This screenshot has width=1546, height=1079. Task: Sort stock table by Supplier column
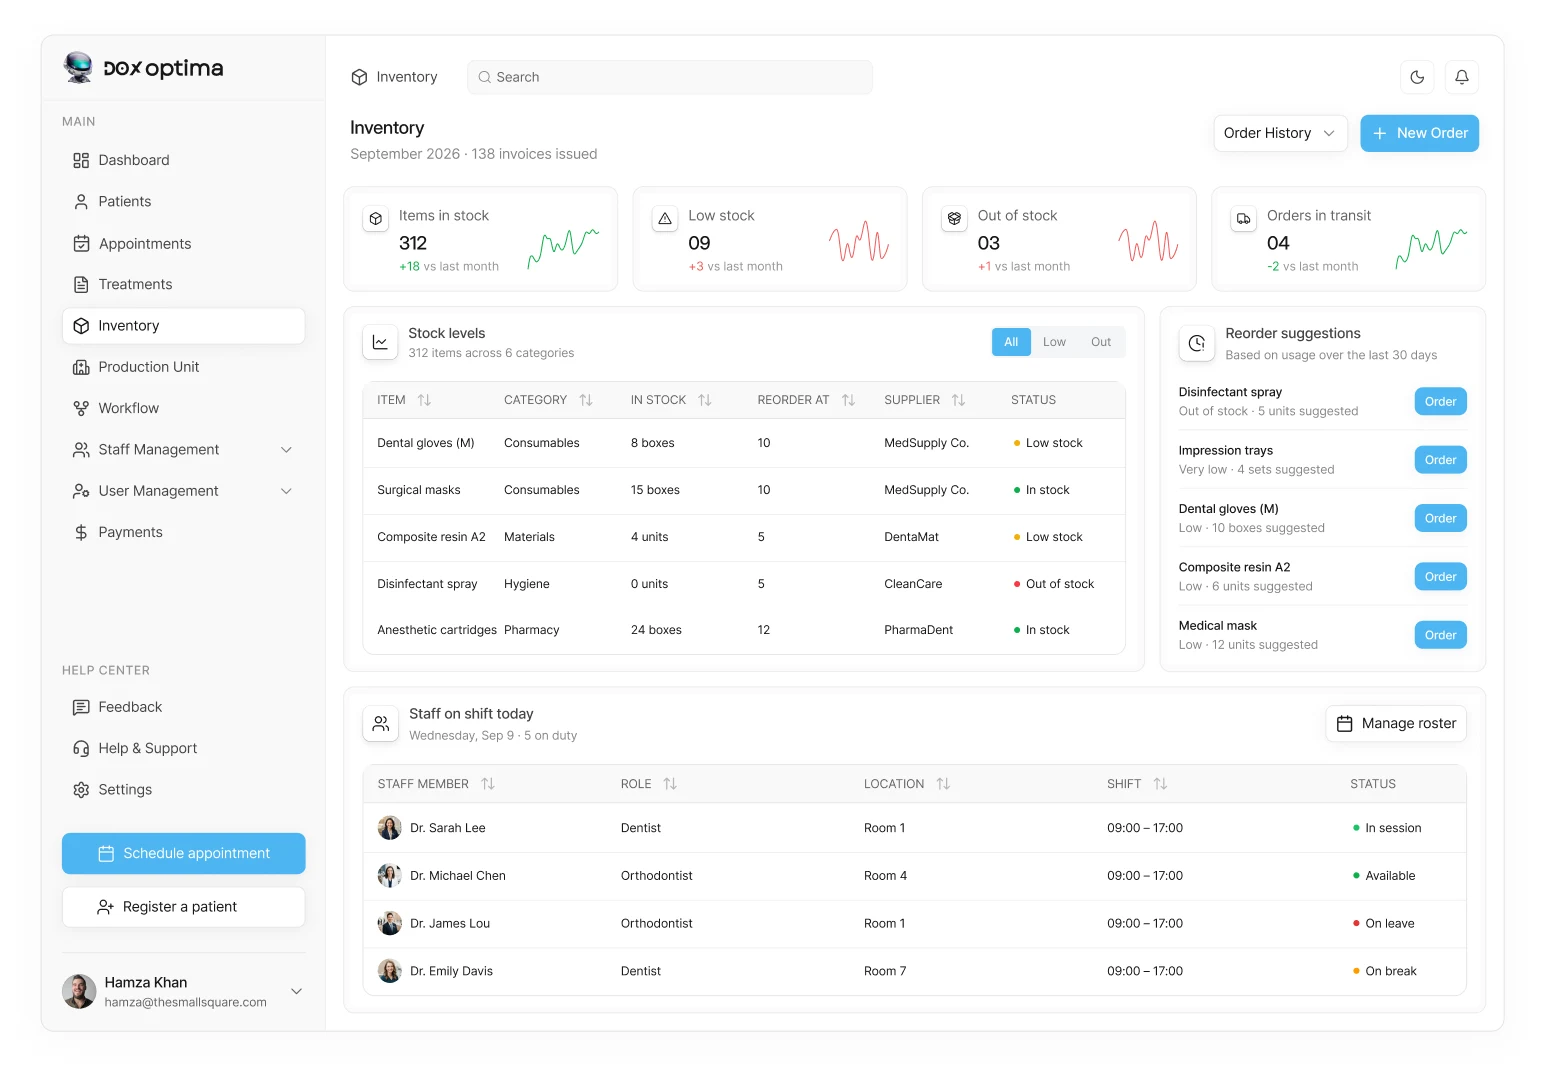tap(958, 400)
